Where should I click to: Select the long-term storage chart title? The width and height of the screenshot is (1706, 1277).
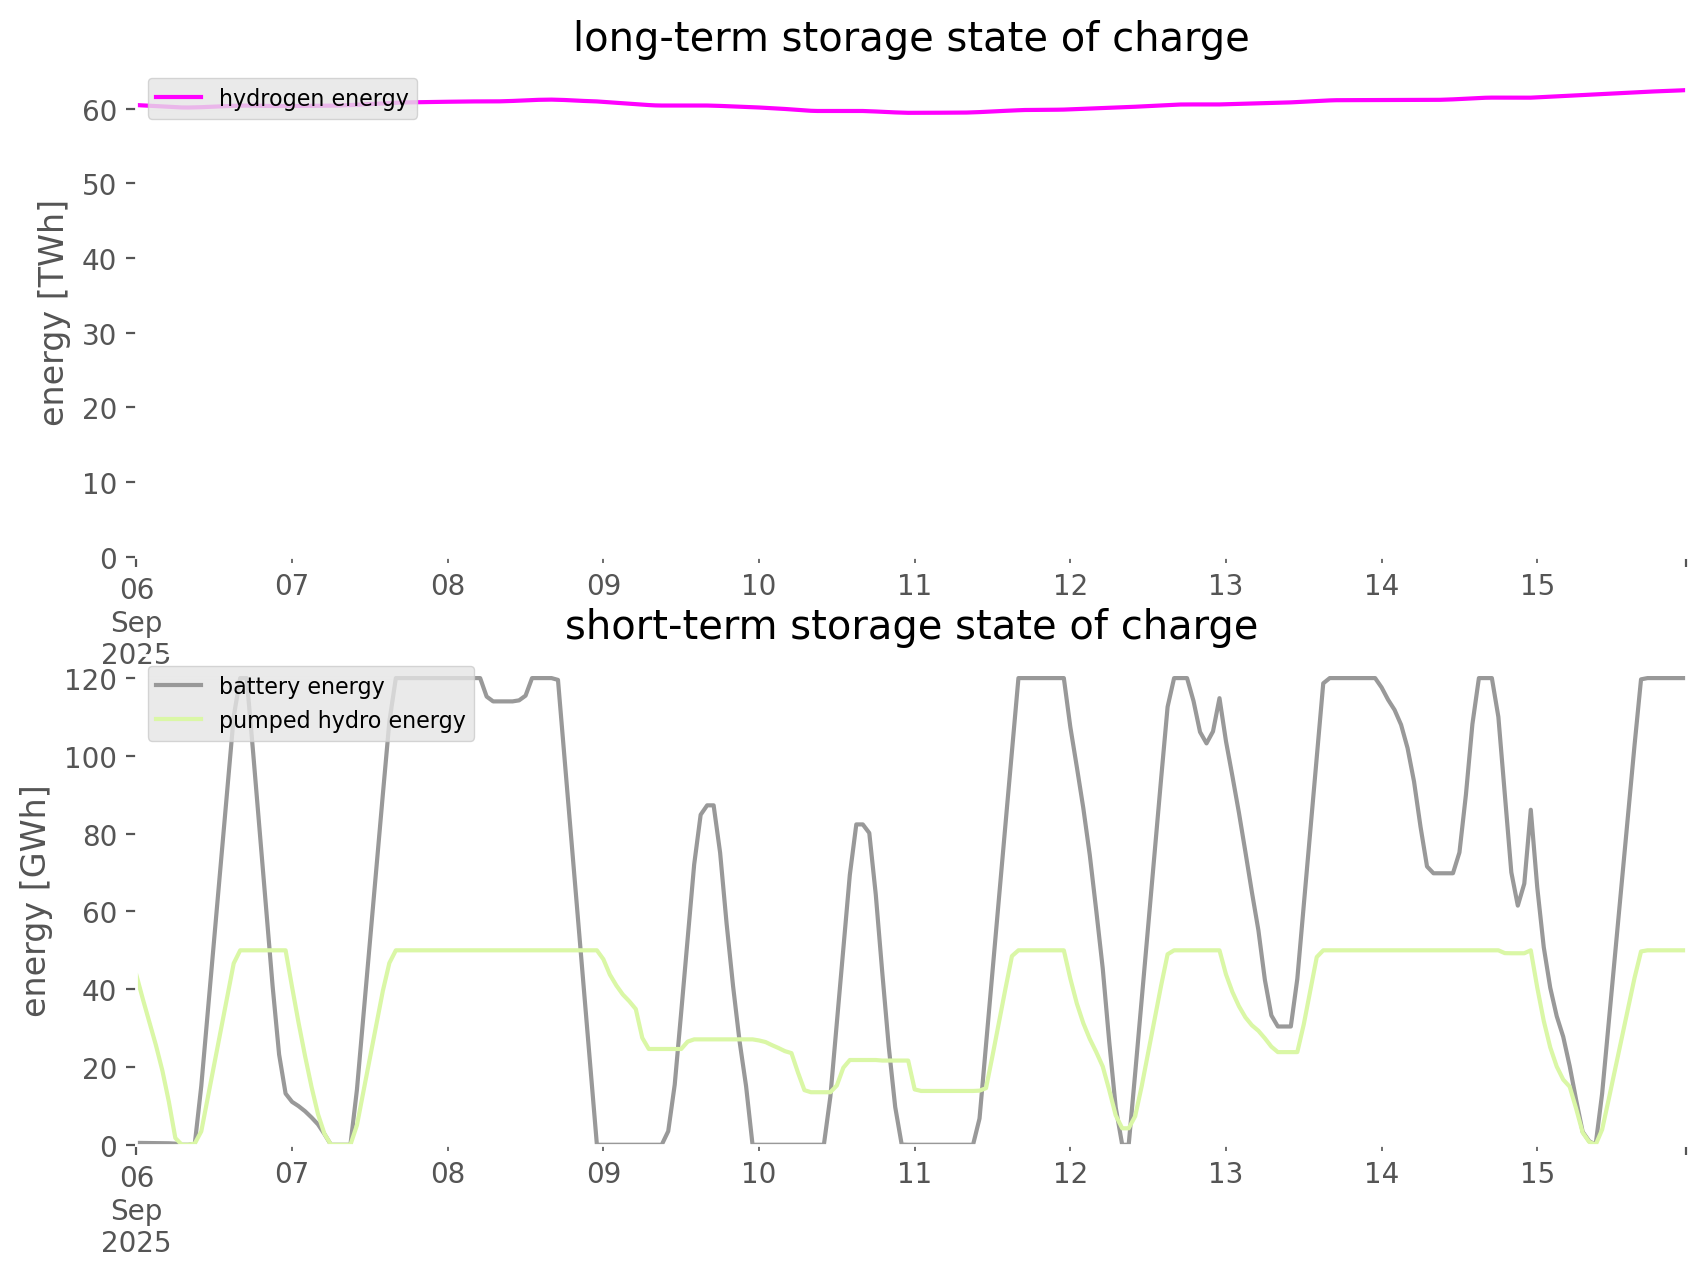910,38
